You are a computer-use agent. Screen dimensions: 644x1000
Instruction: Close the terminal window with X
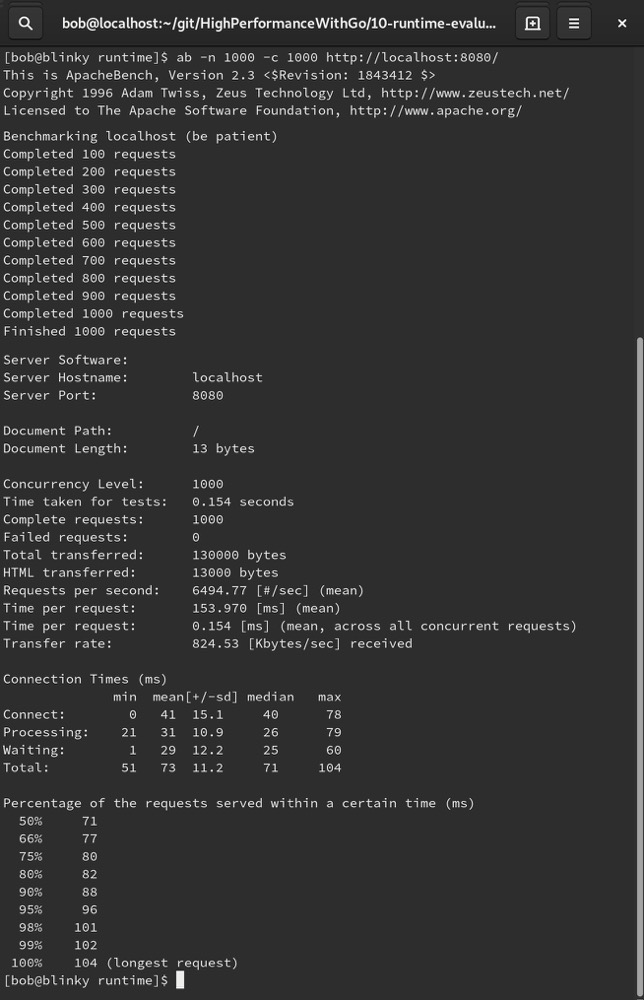622,24
